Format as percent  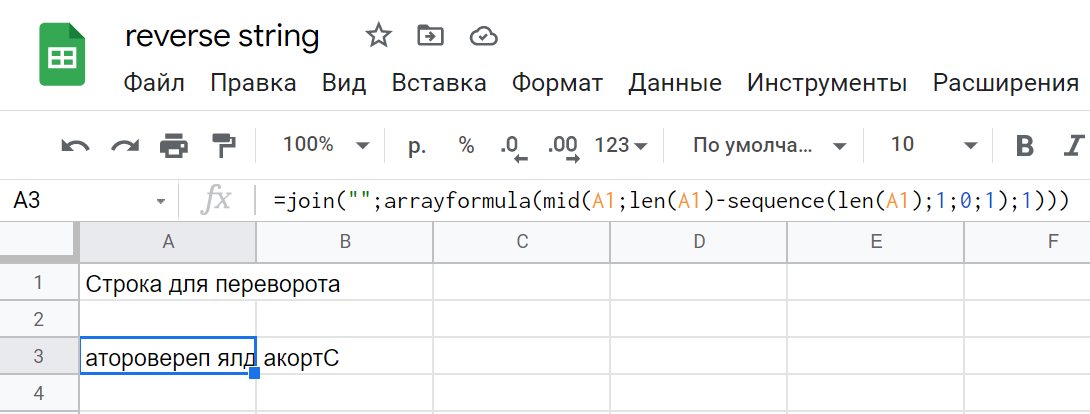[x=466, y=145]
